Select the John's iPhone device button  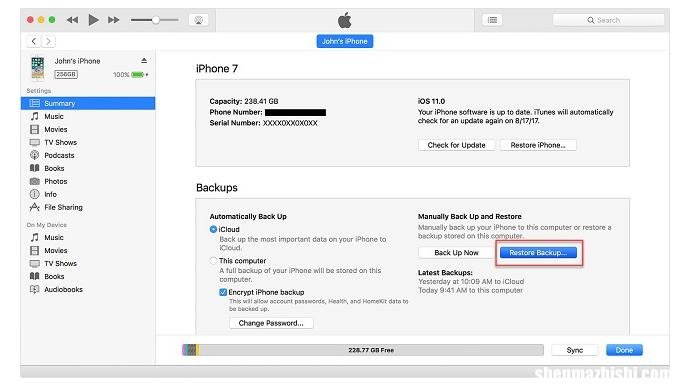345,41
